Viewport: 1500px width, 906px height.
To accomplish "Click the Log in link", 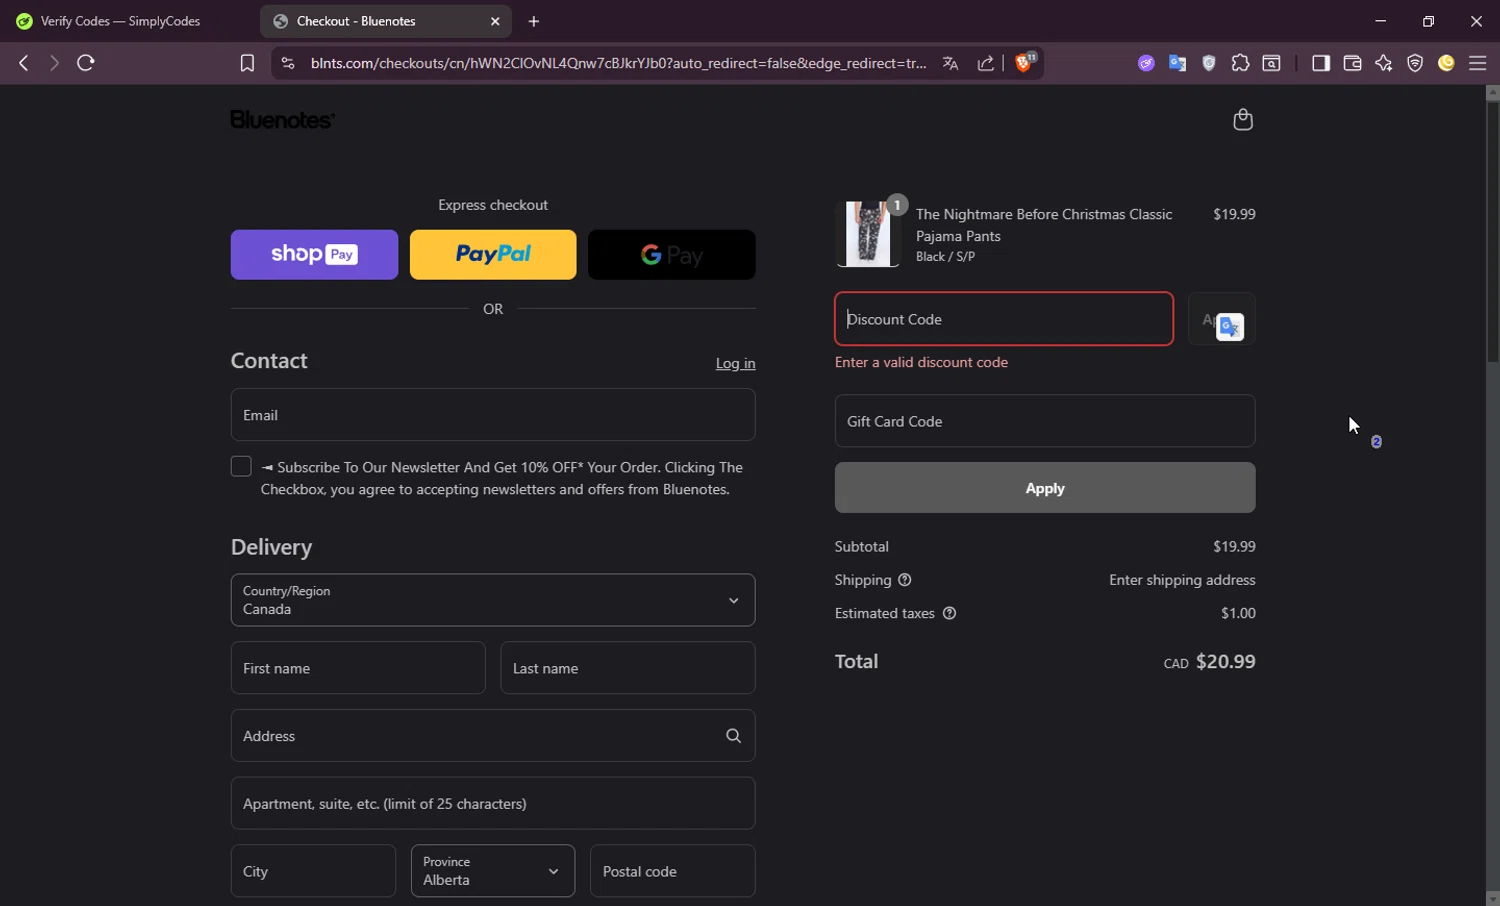I will point(735,363).
